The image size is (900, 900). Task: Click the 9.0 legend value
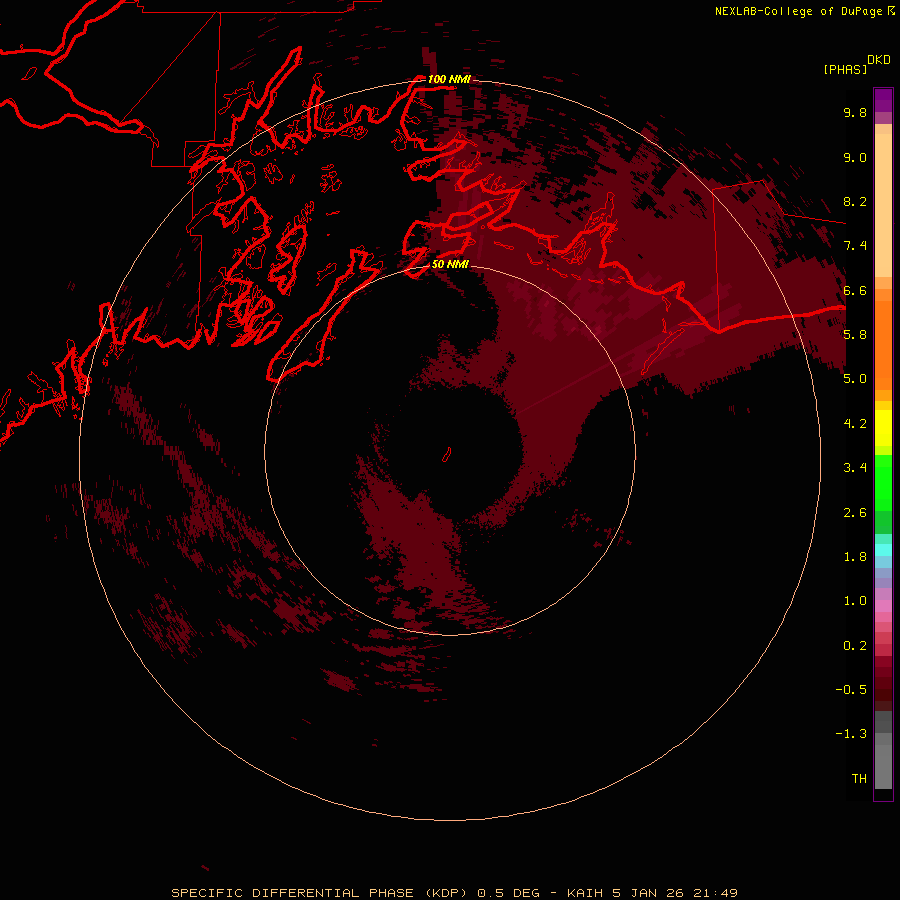coord(855,157)
